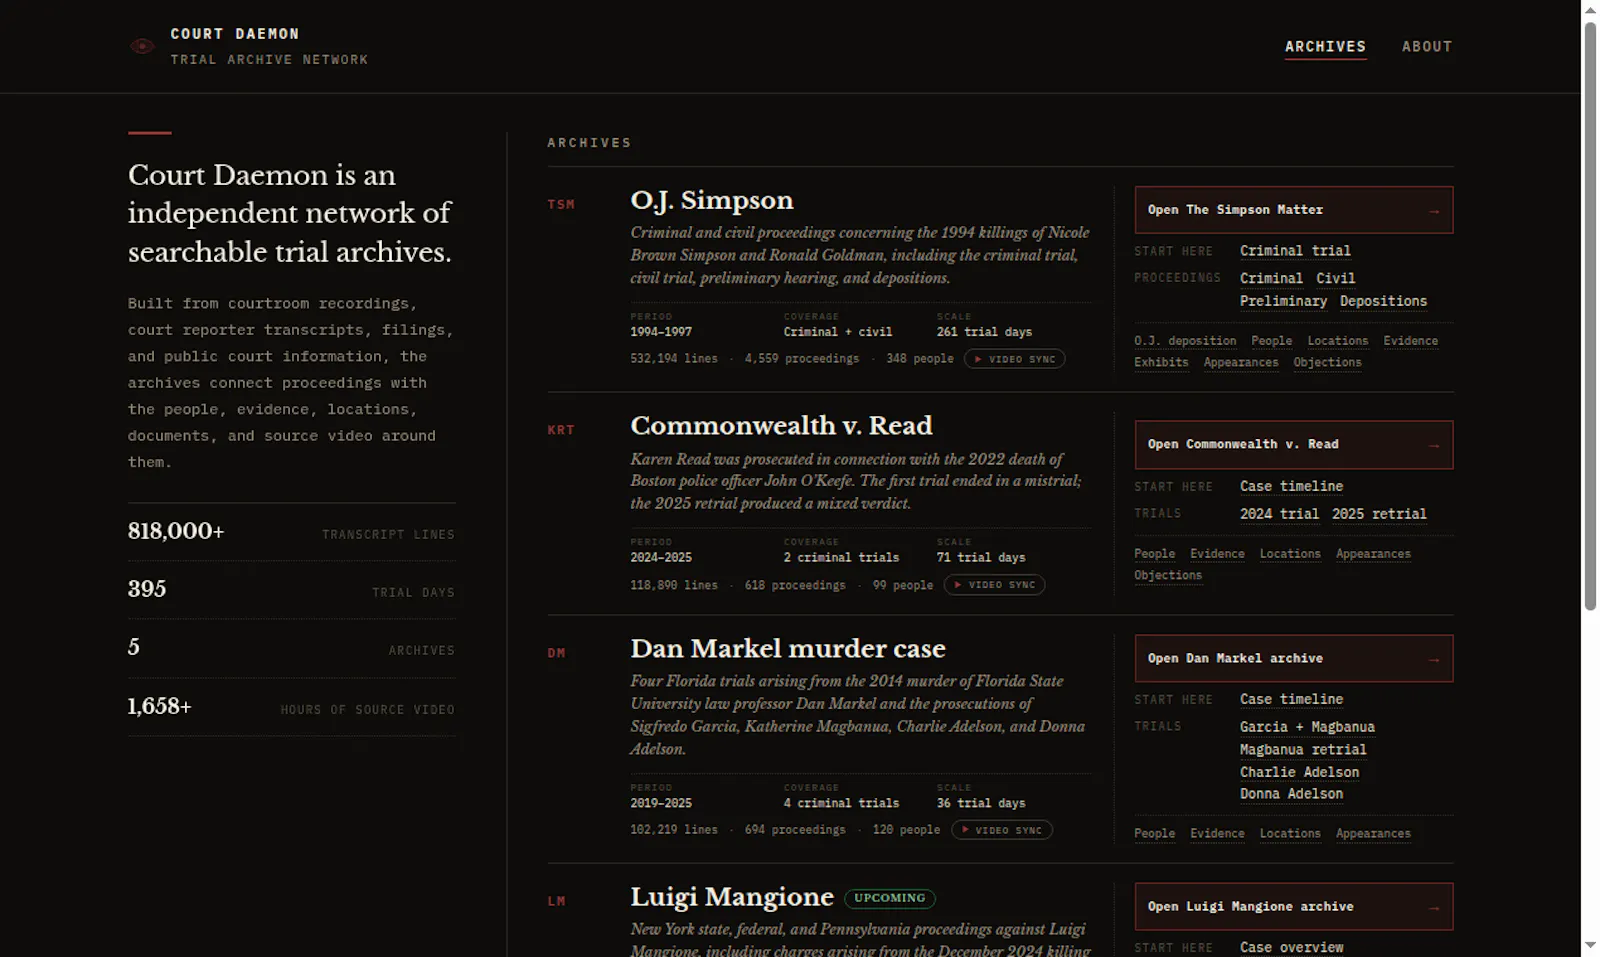Open Karen Read Appearances link
The image size is (1600, 957).
click(x=1373, y=554)
